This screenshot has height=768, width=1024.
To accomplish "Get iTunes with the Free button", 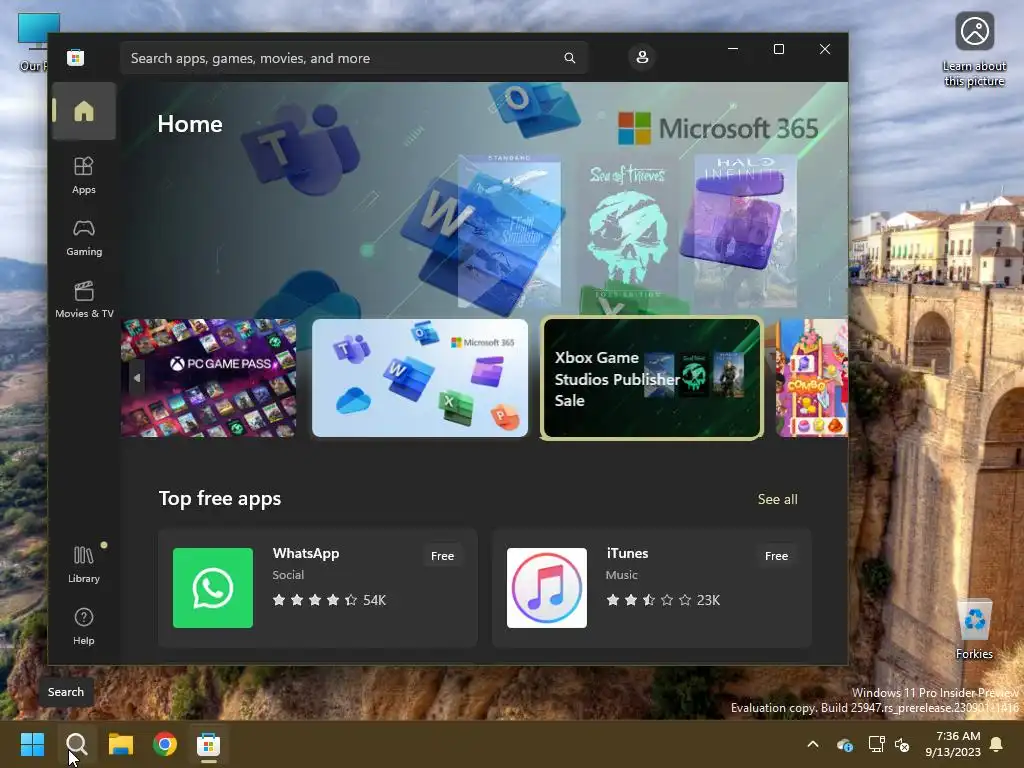I will click(776, 556).
